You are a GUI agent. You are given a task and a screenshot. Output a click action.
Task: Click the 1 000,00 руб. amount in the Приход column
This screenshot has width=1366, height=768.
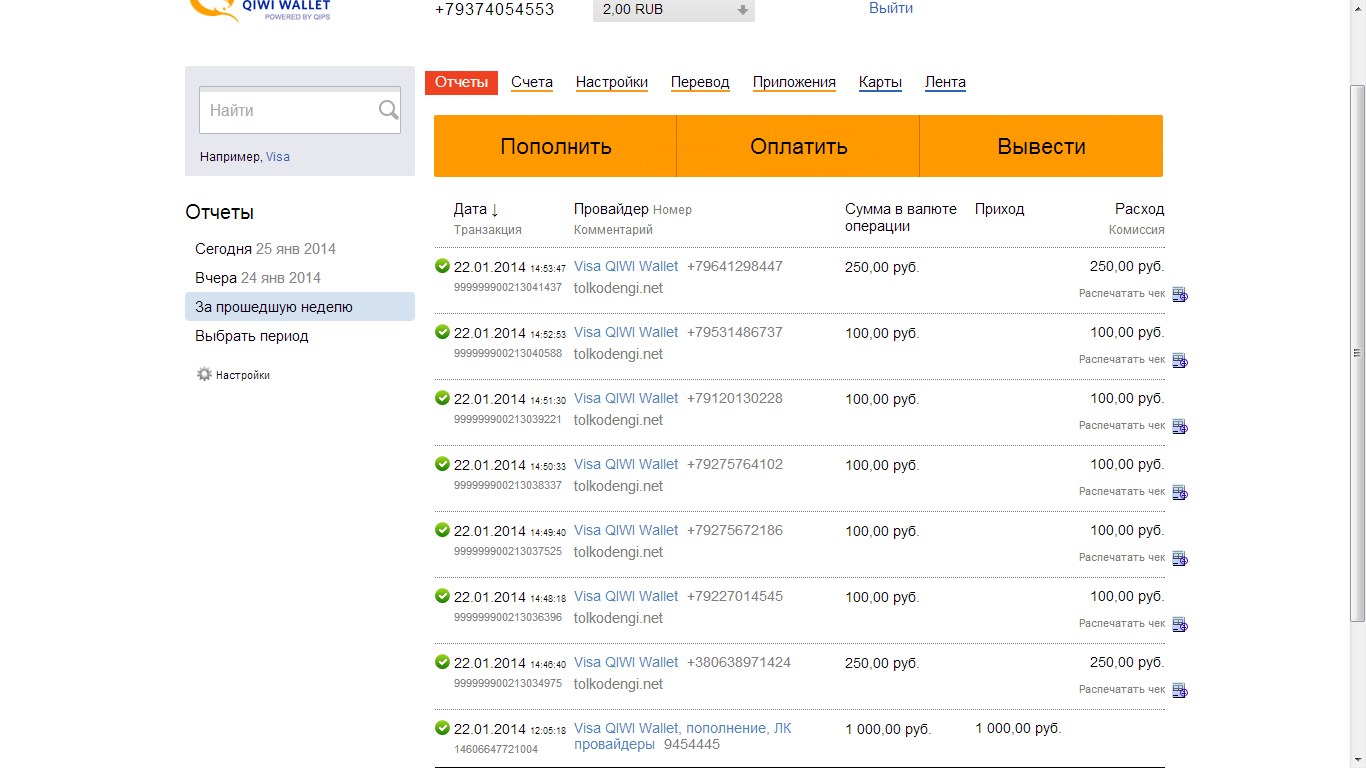(1018, 729)
